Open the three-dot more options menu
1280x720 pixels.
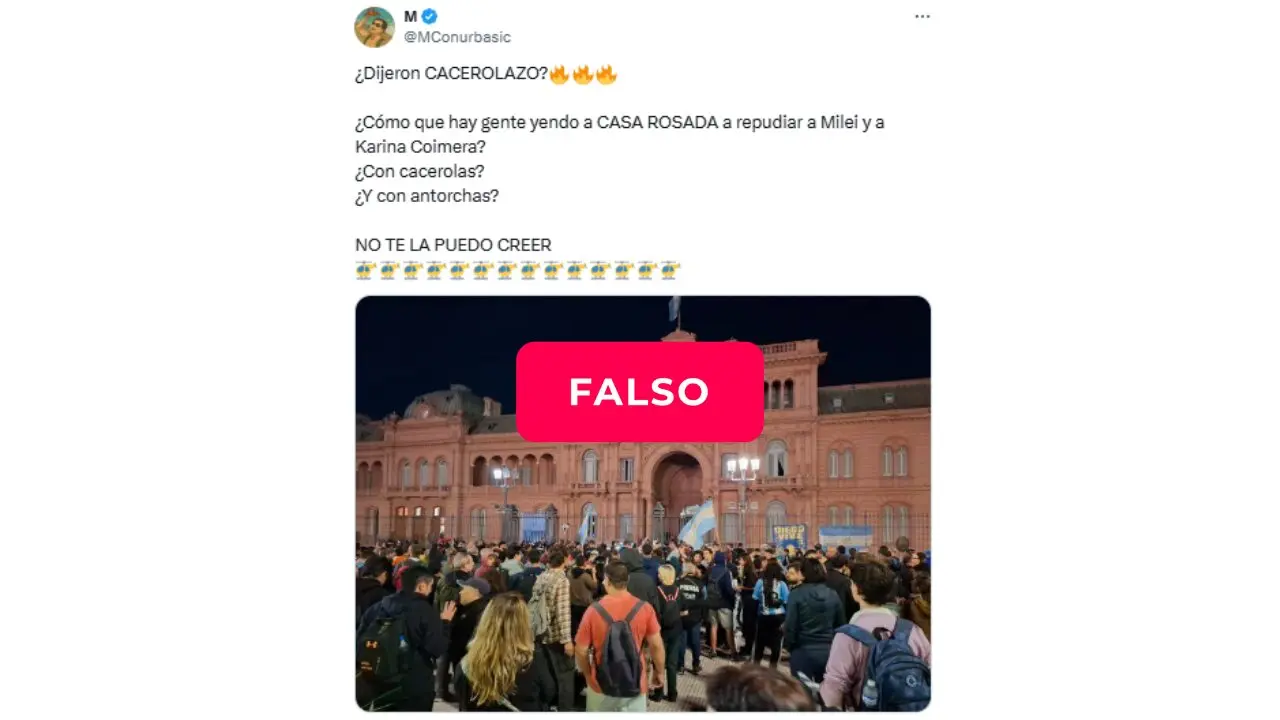[x=922, y=17]
